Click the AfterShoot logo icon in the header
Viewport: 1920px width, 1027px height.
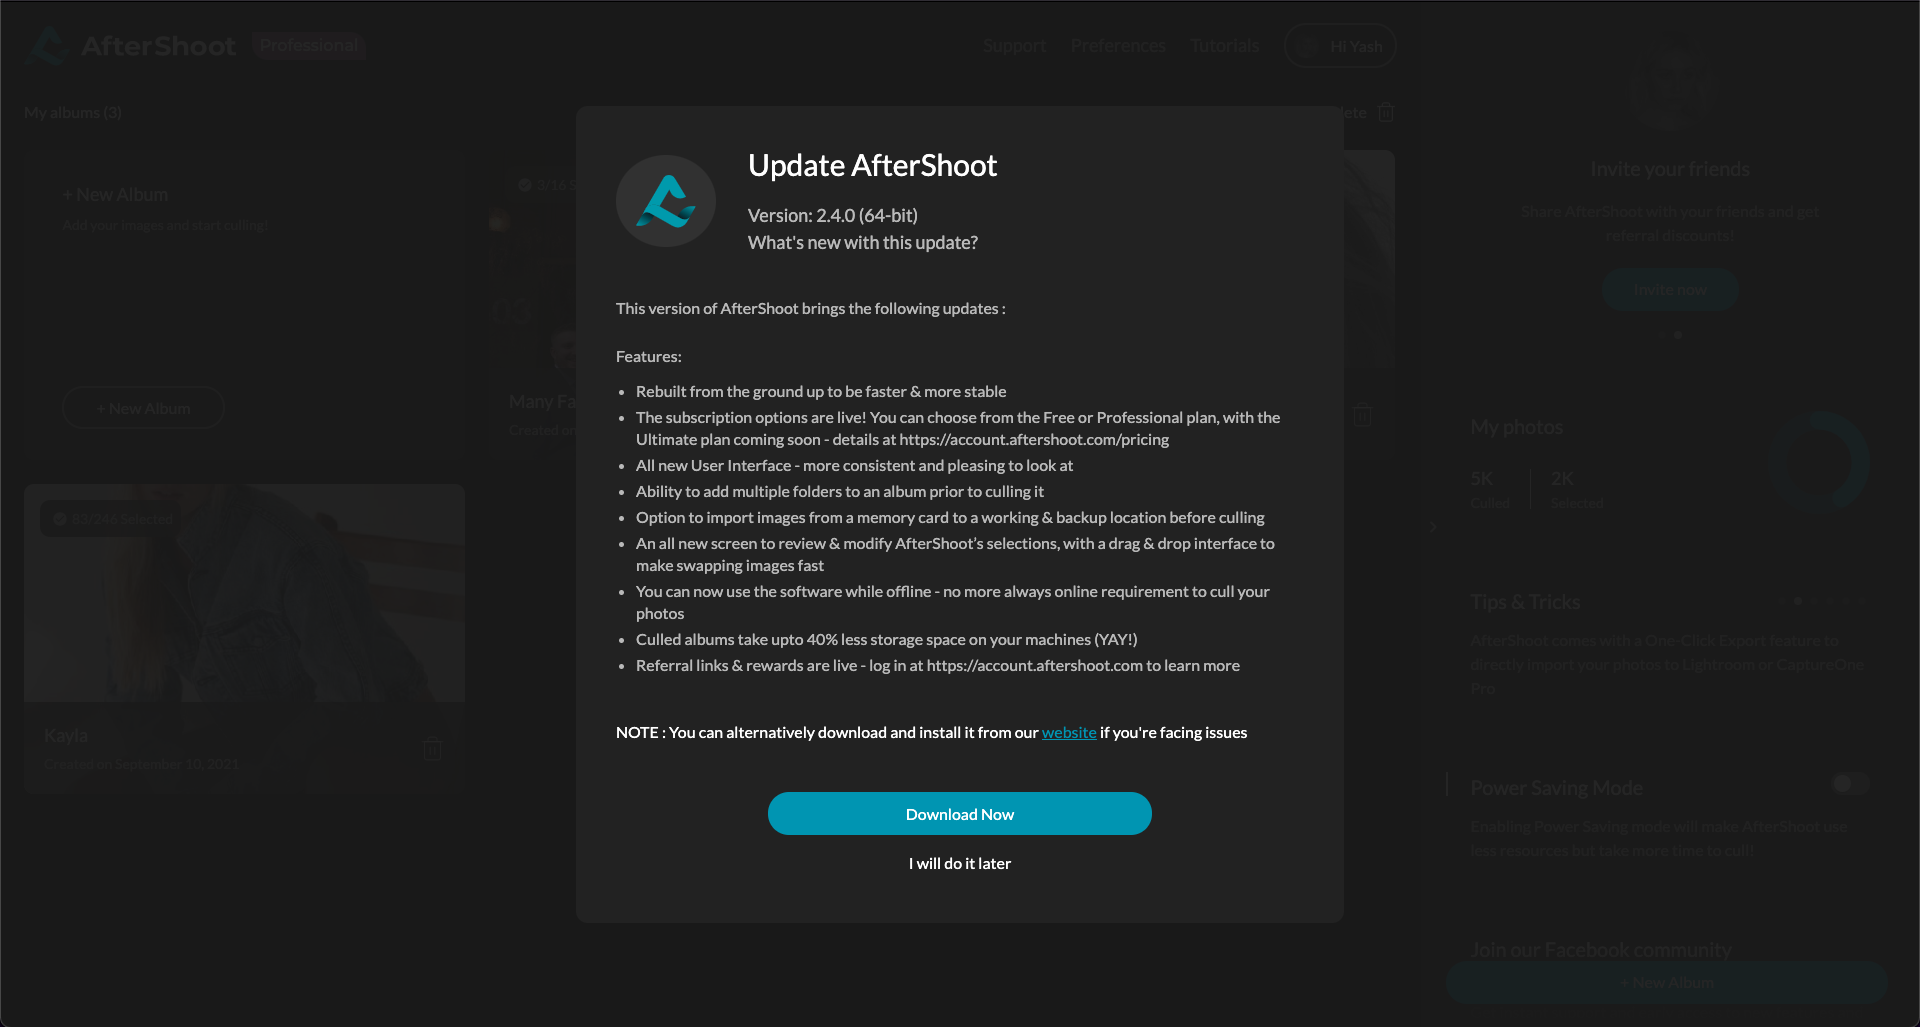point(47,46)
